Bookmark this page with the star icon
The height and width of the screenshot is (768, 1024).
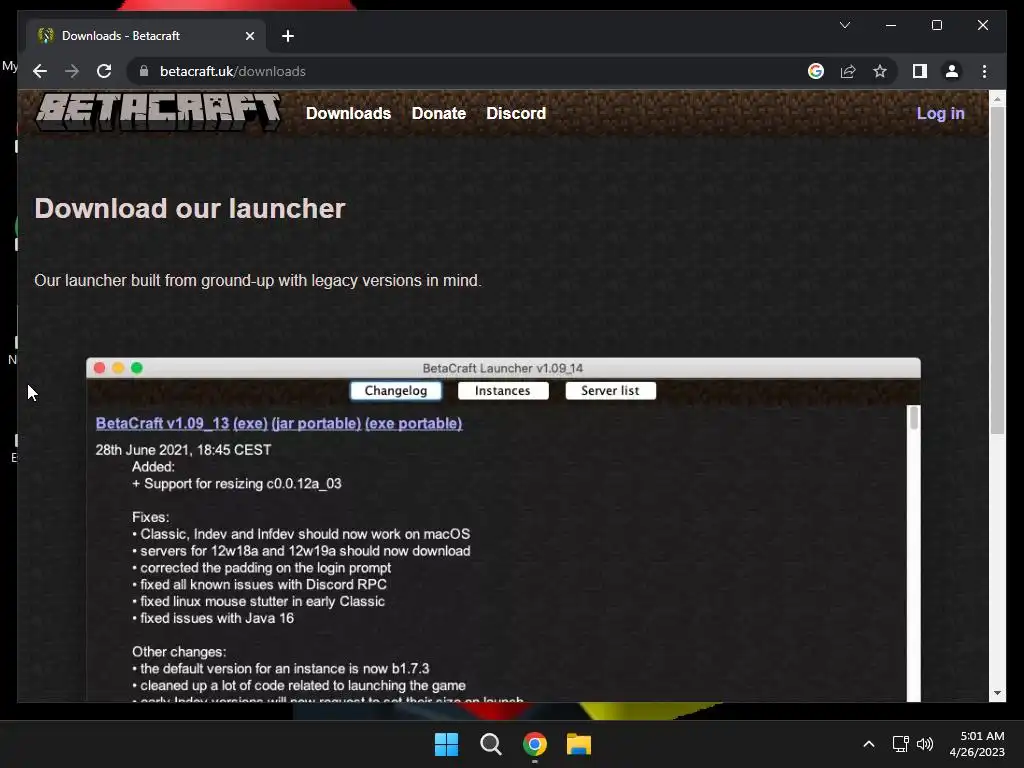880,71
